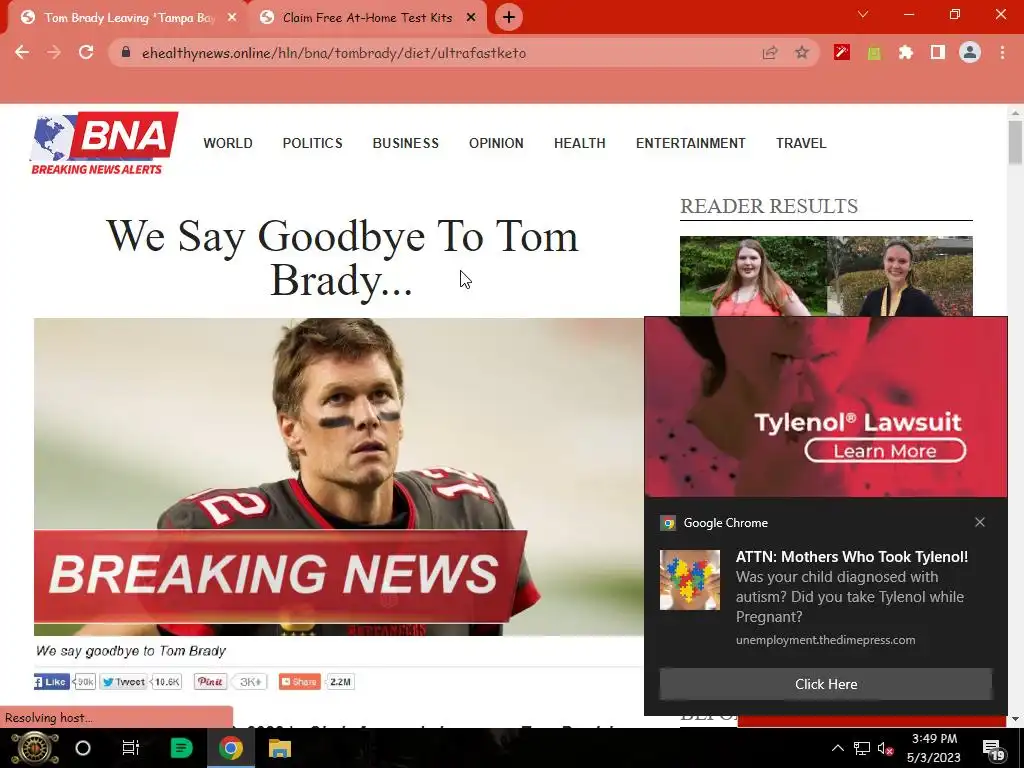
Task: Click the Tweet share button
Action: point(123,682)
